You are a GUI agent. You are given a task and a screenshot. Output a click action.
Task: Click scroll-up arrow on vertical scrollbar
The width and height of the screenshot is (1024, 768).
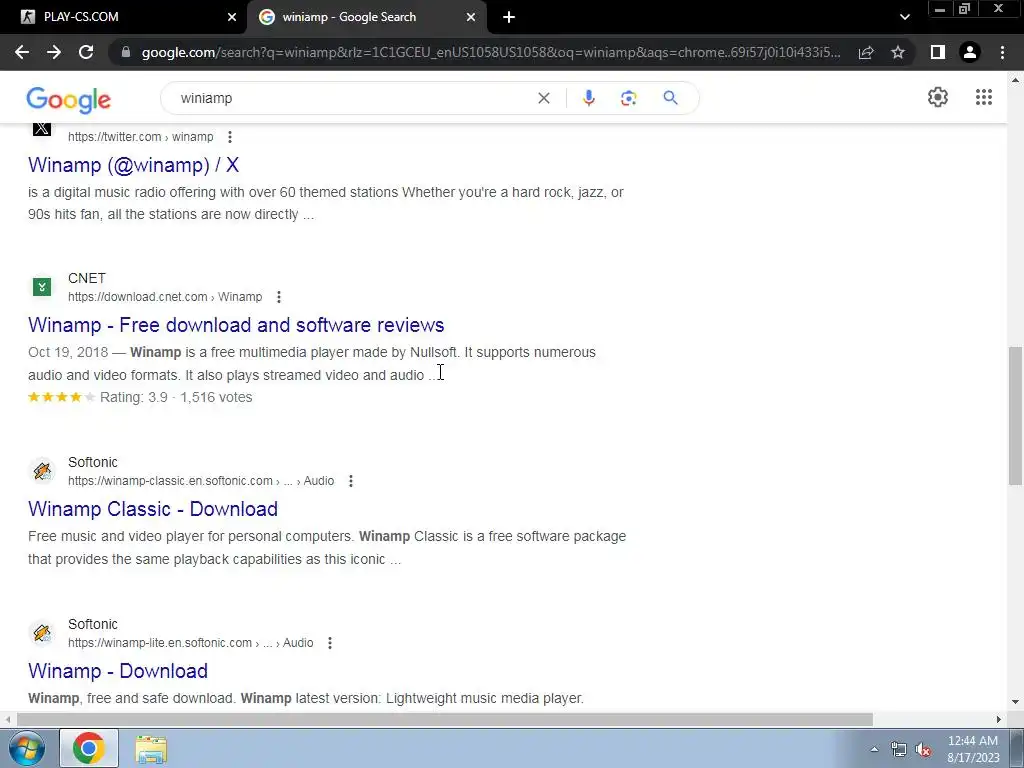coord(1014,80)
